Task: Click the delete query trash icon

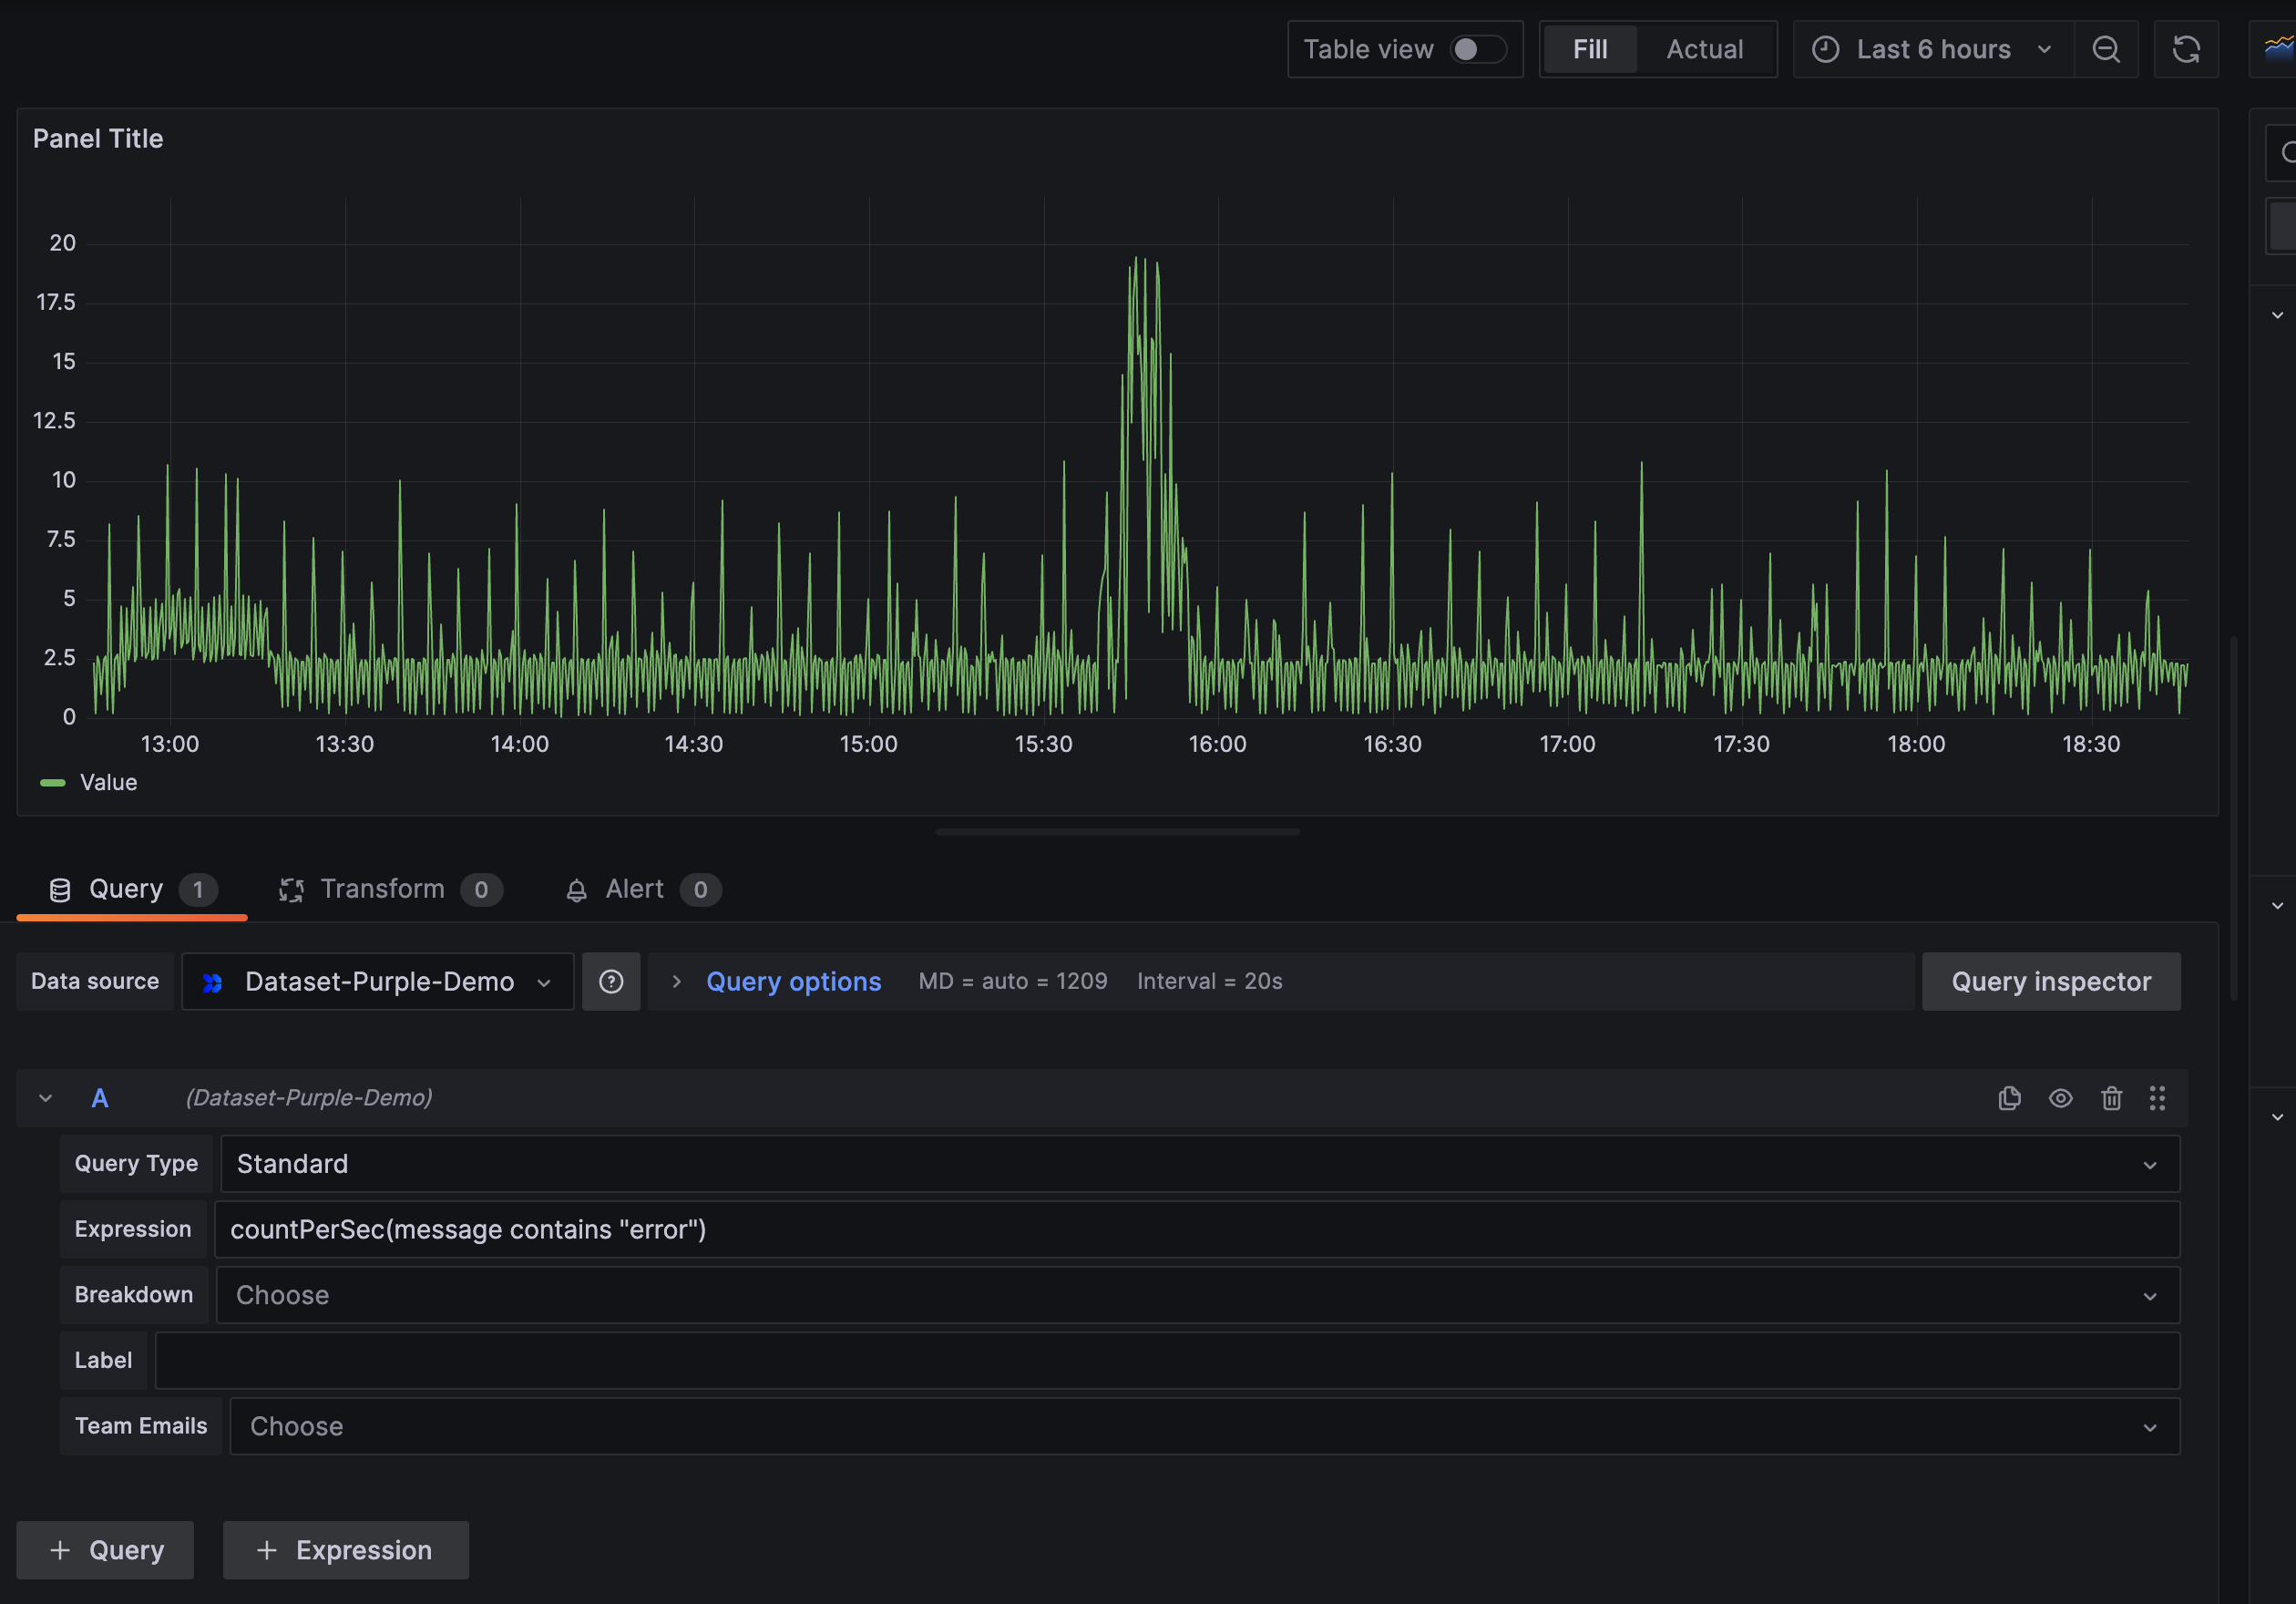Action: click(2111, 1098)
